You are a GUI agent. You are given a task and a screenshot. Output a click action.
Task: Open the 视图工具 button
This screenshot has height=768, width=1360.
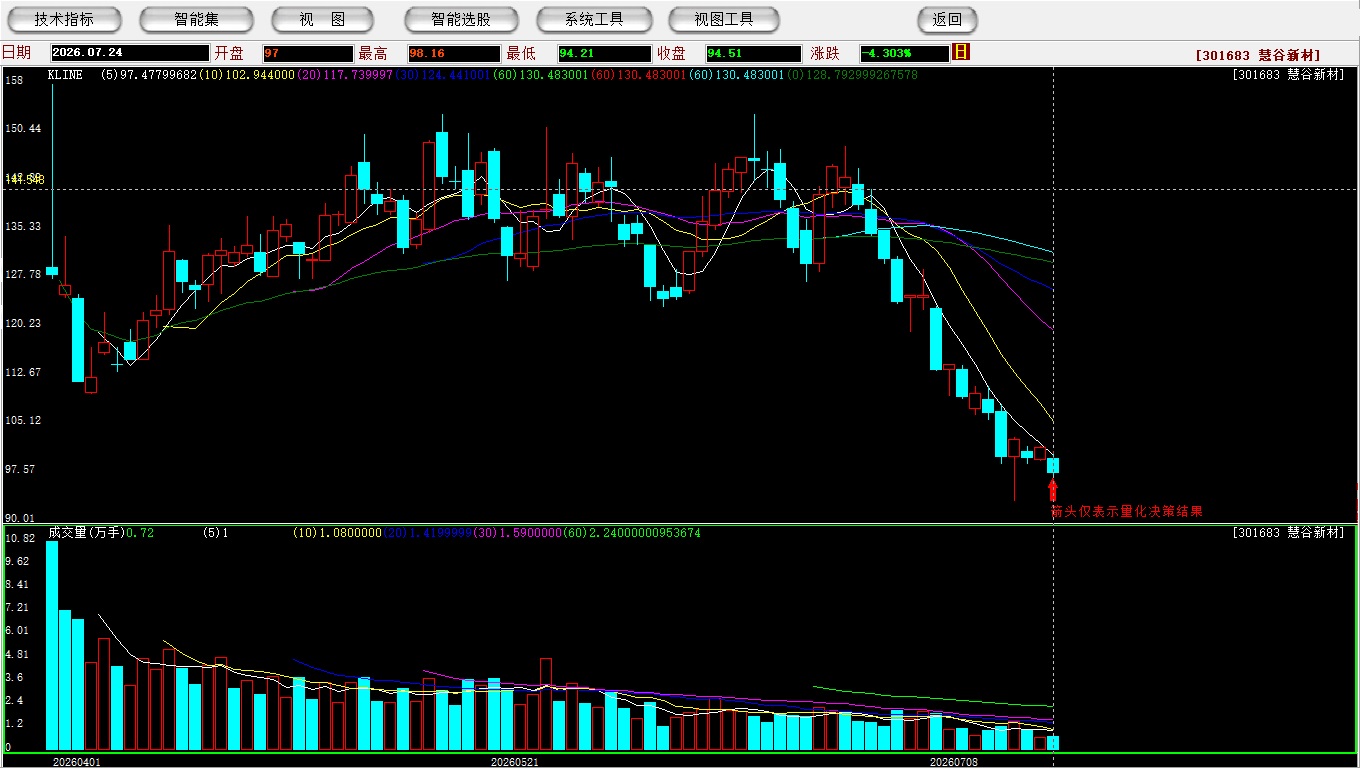pyautogui.click(x=724, y=19)
